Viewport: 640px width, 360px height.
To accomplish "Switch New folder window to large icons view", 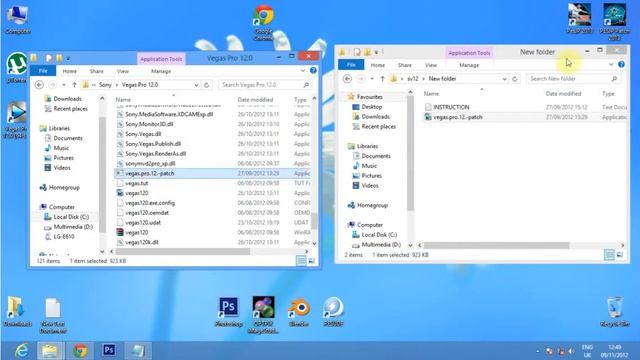I will 620,255.
